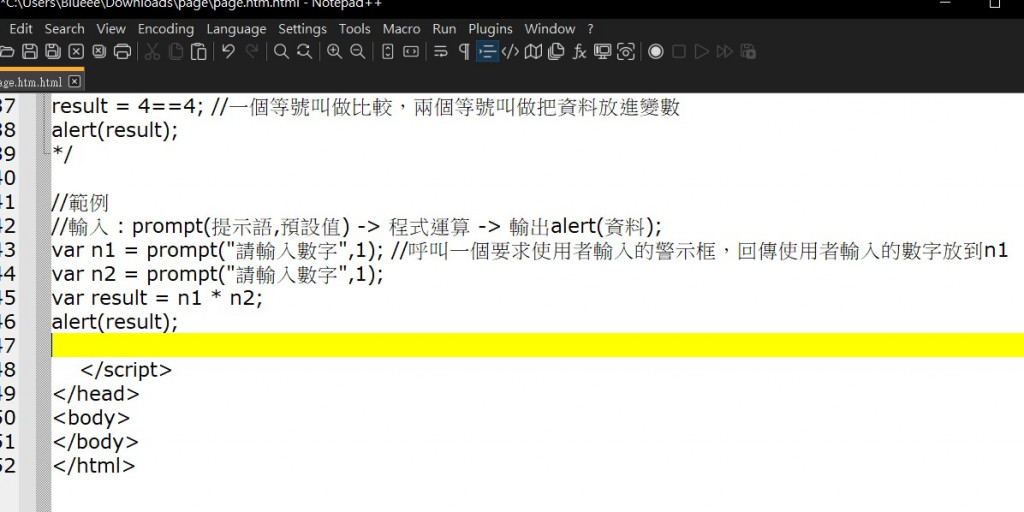Click Run Macro Multiple Times icon
This screenshot has width=1024, height=512.
coord(725,52)
